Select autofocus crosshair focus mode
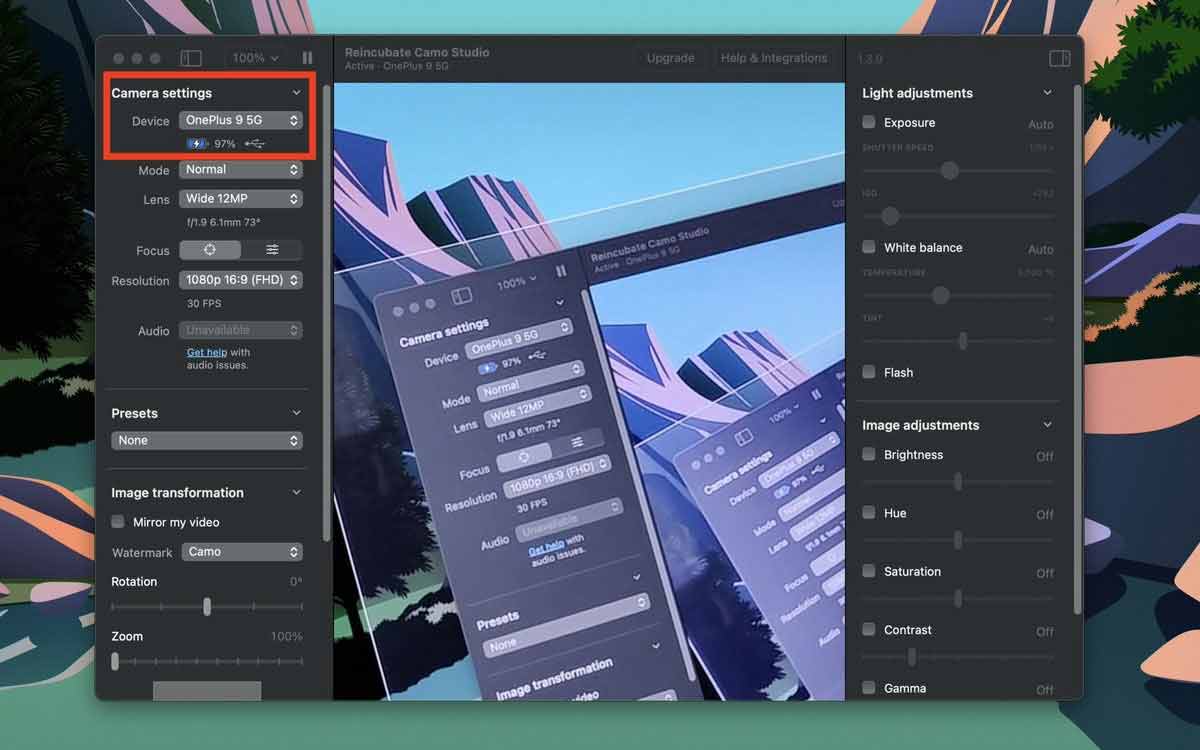This screenshot has width=1200, height=750. tap(210, 250)
